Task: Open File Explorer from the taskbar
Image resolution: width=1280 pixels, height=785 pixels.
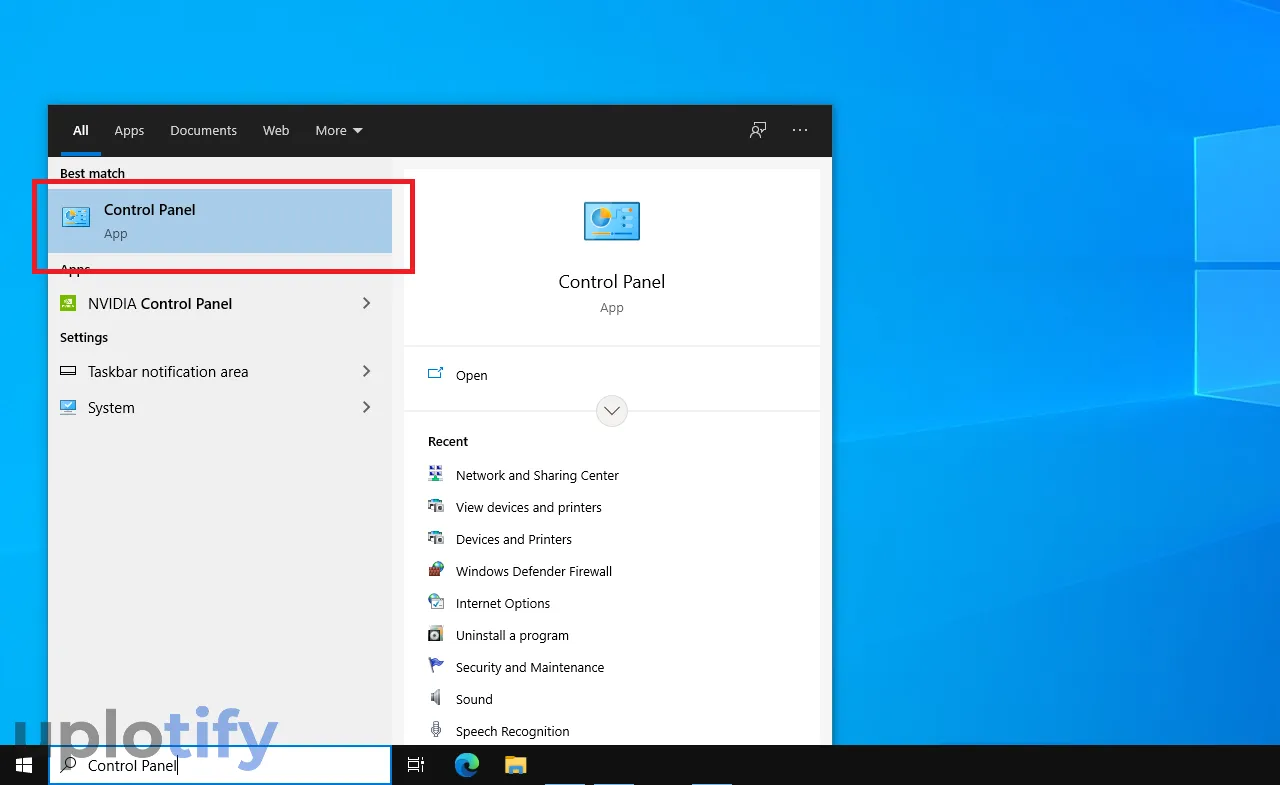Action: point(515,765)
